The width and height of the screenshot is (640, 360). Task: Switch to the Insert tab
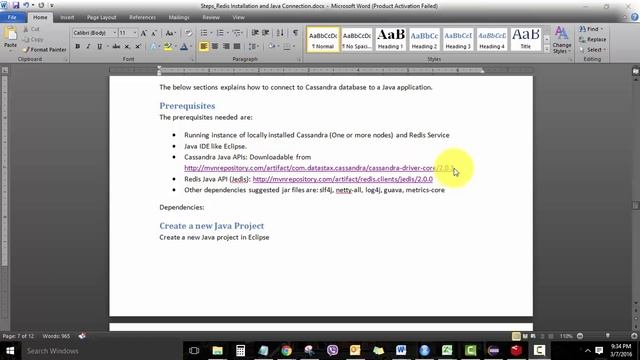pos(67,17)
